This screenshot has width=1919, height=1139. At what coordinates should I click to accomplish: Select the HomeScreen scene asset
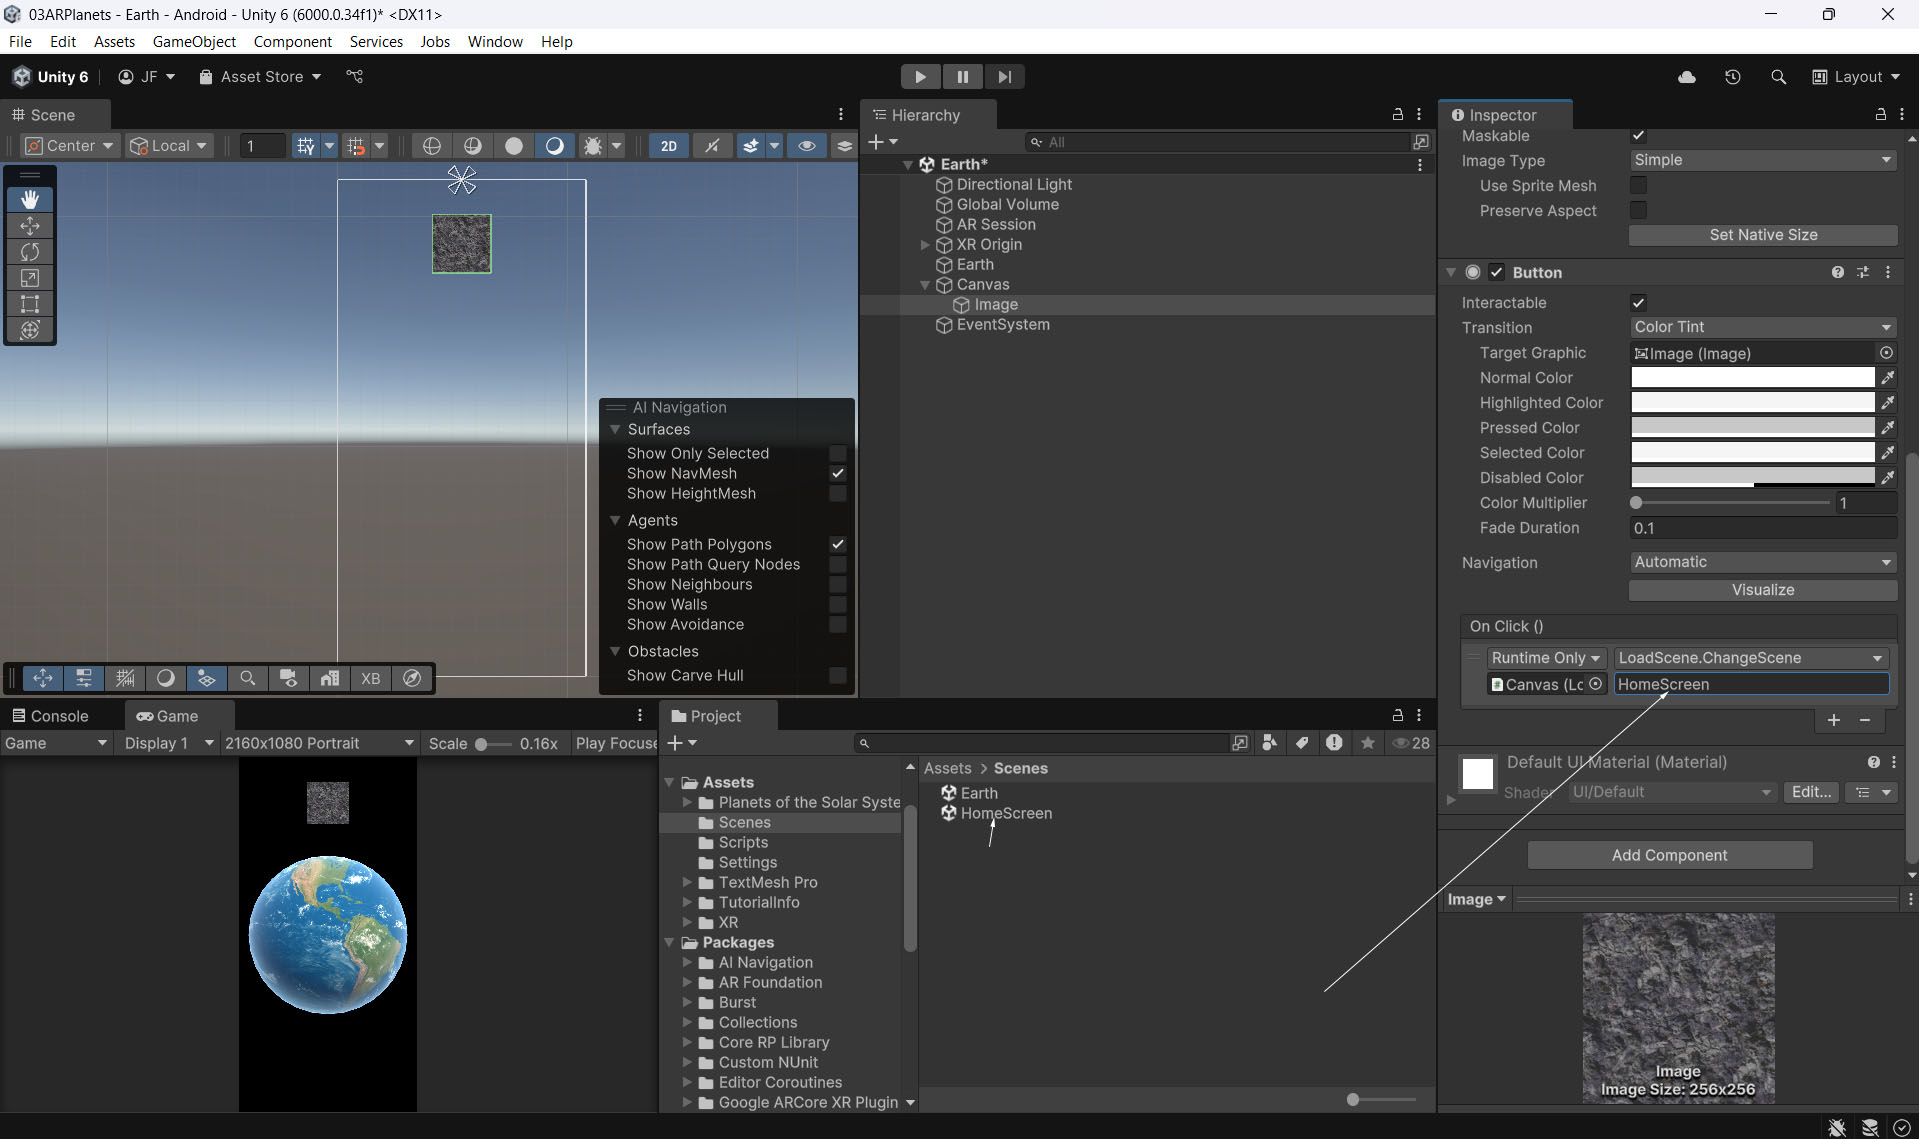(x=1005, y=814)
